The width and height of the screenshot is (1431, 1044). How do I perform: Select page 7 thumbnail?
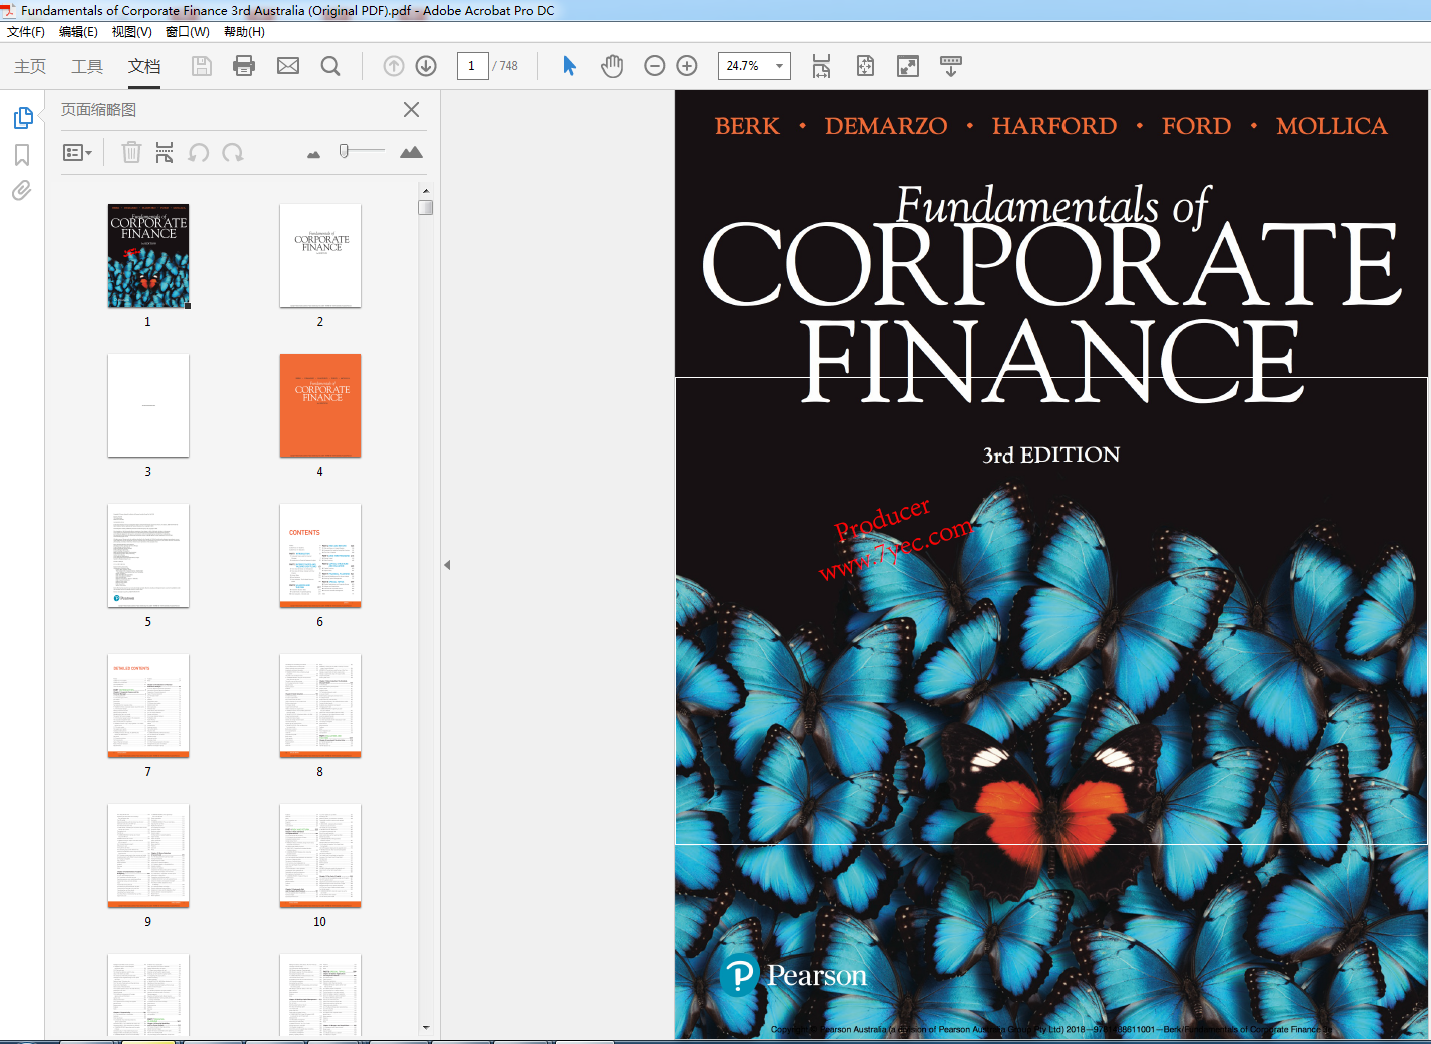[x=148, y=706]
